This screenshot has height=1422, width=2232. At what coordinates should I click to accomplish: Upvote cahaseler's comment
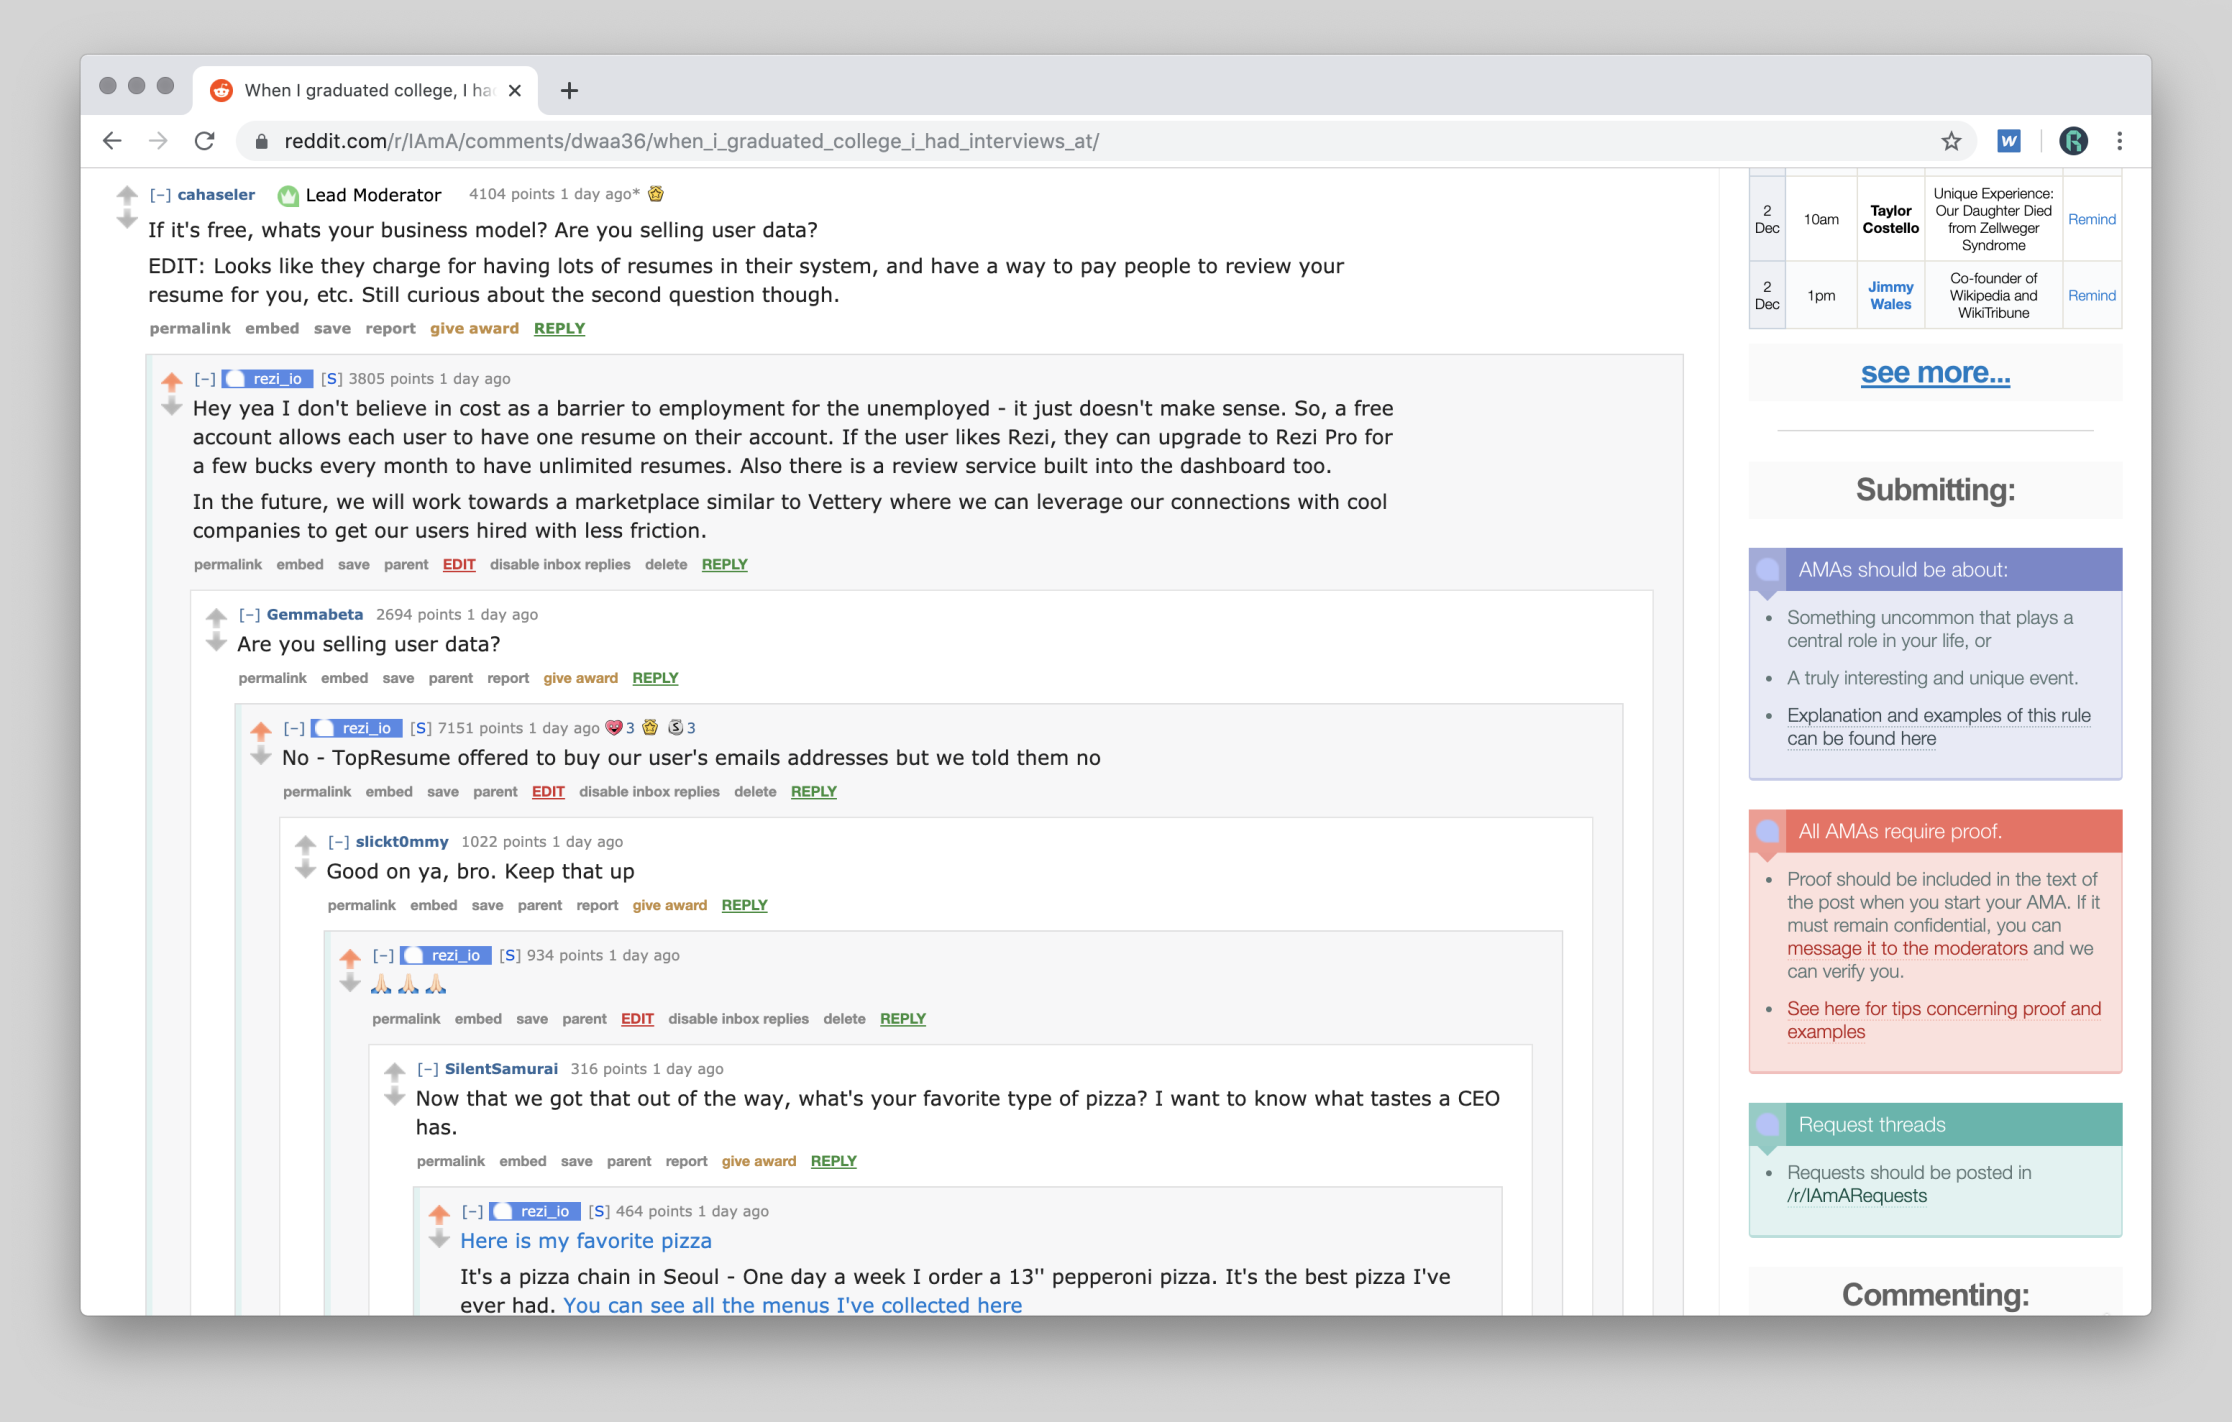(126, 194)
